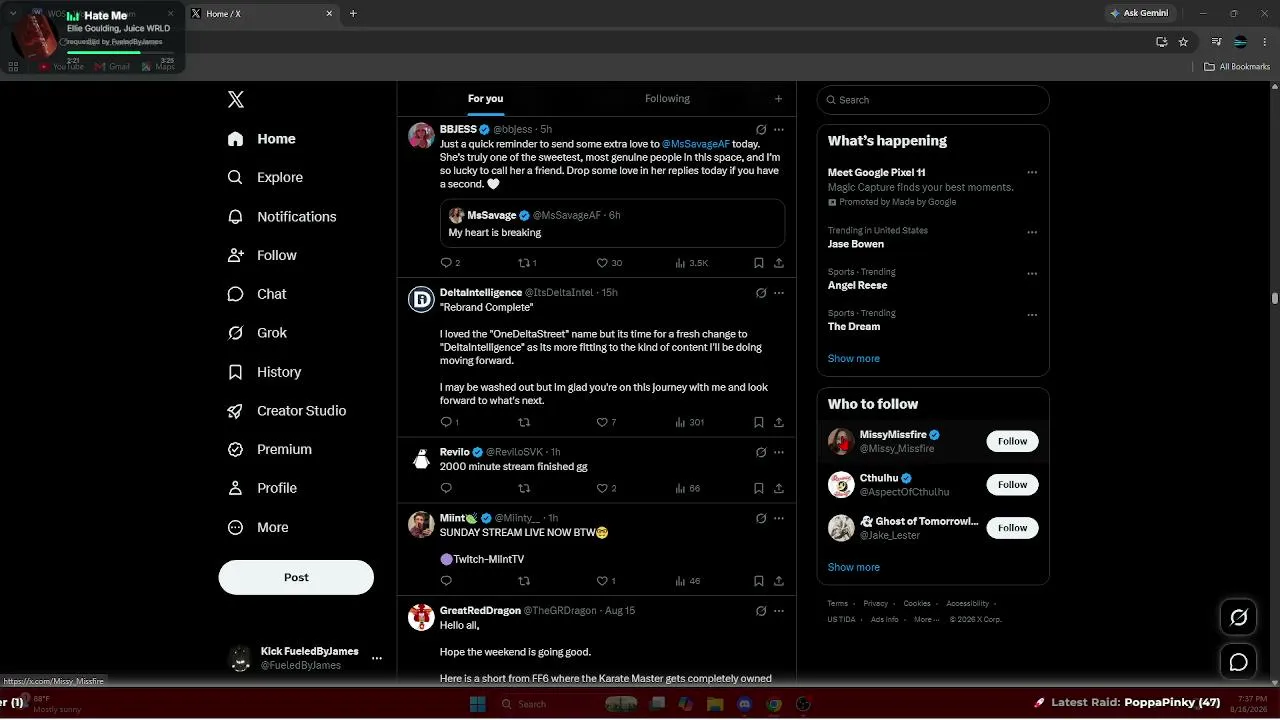Ask Grok about Revilo's post
This screenshot has width=1280, height=720.
(761, 452)
